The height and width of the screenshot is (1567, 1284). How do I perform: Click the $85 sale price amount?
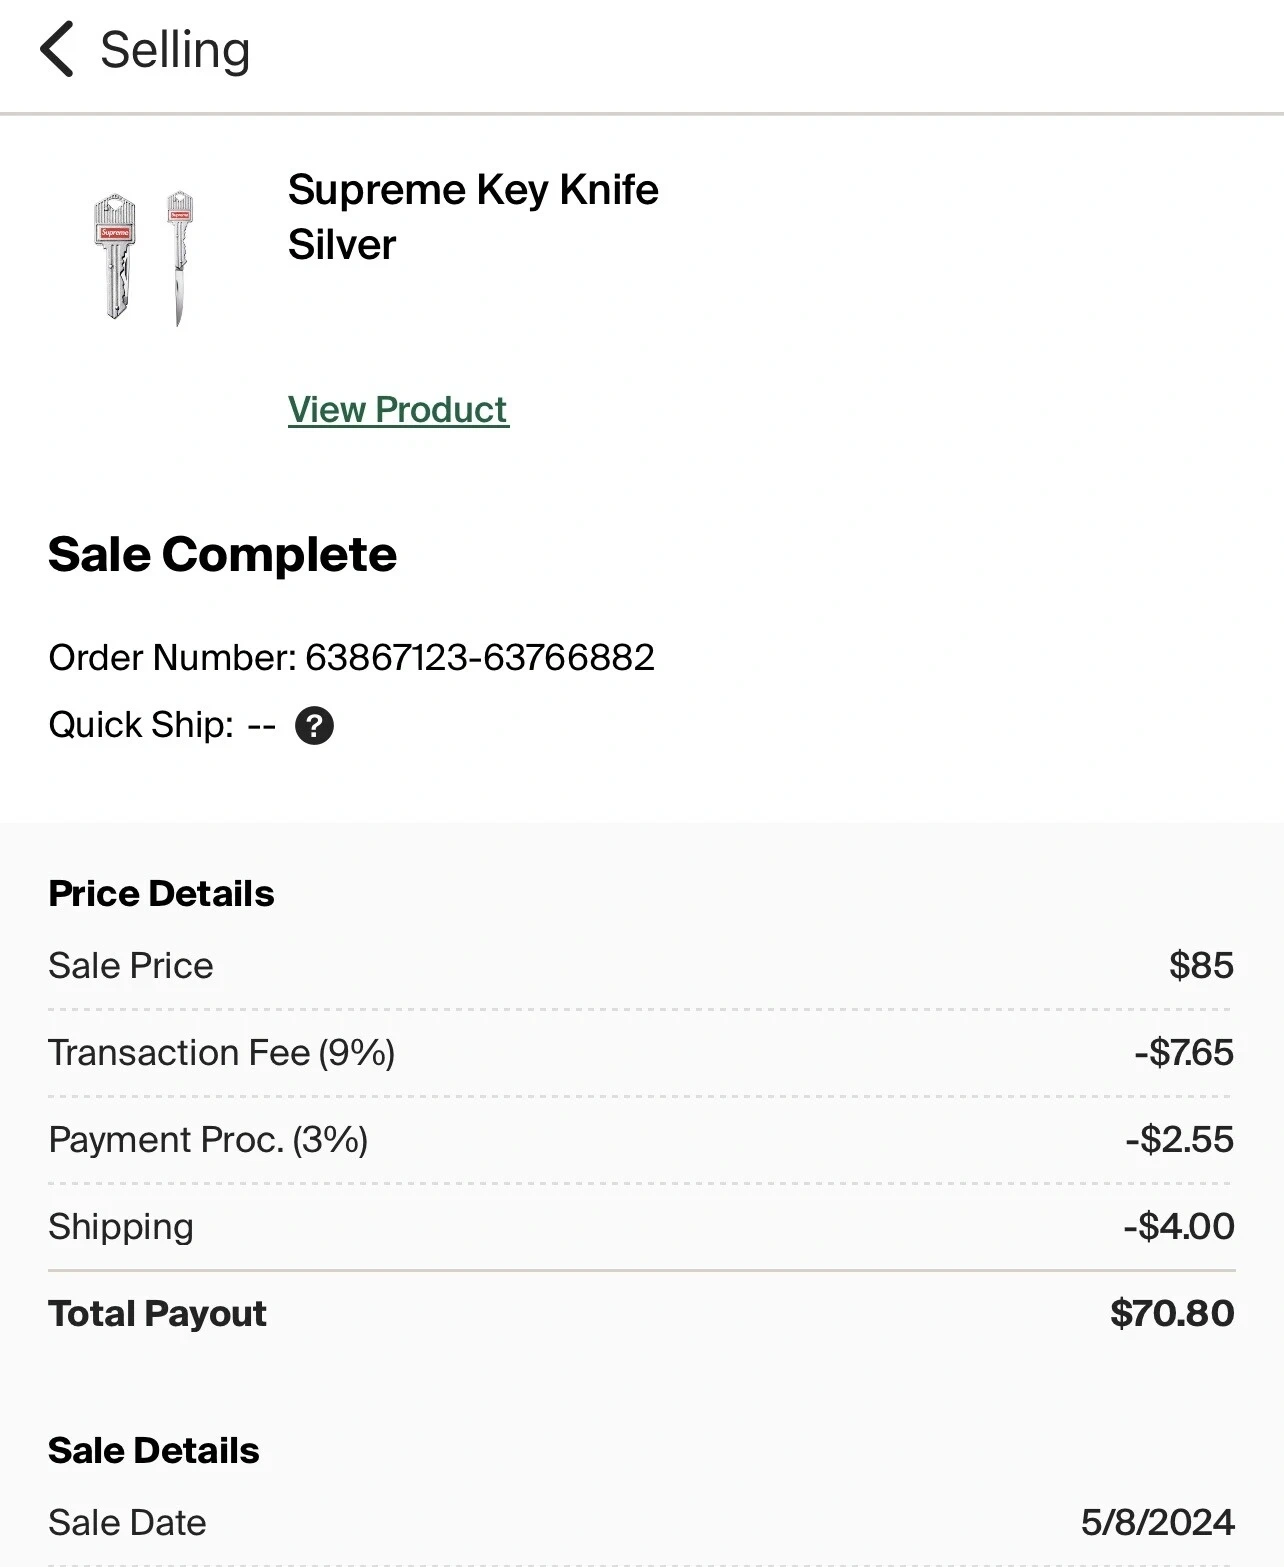(x=1201, y=965)
